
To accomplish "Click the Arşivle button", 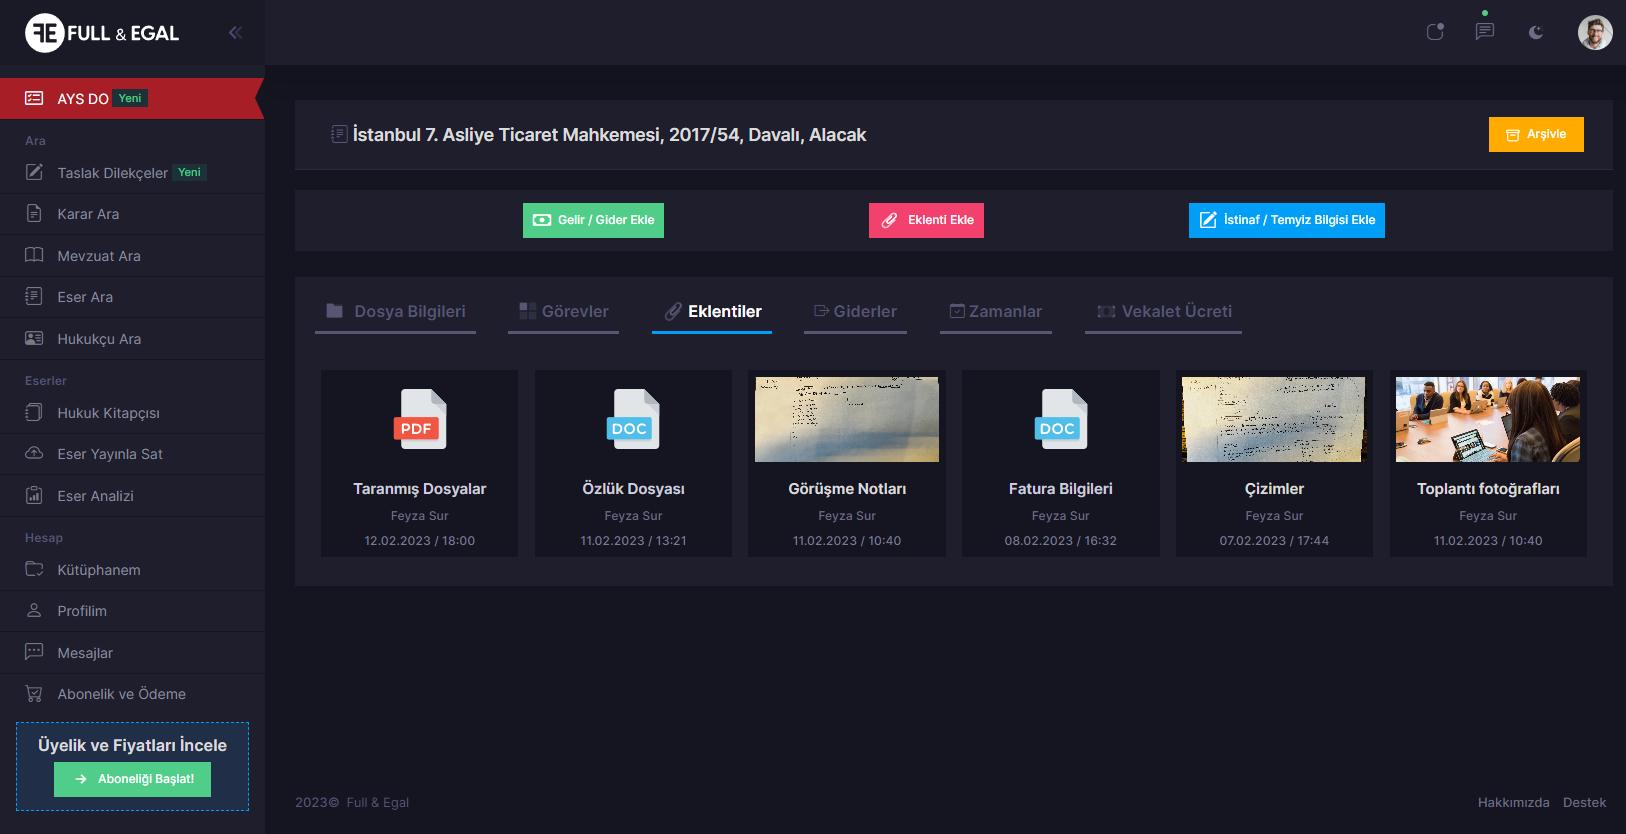I will click(1535, 135).
